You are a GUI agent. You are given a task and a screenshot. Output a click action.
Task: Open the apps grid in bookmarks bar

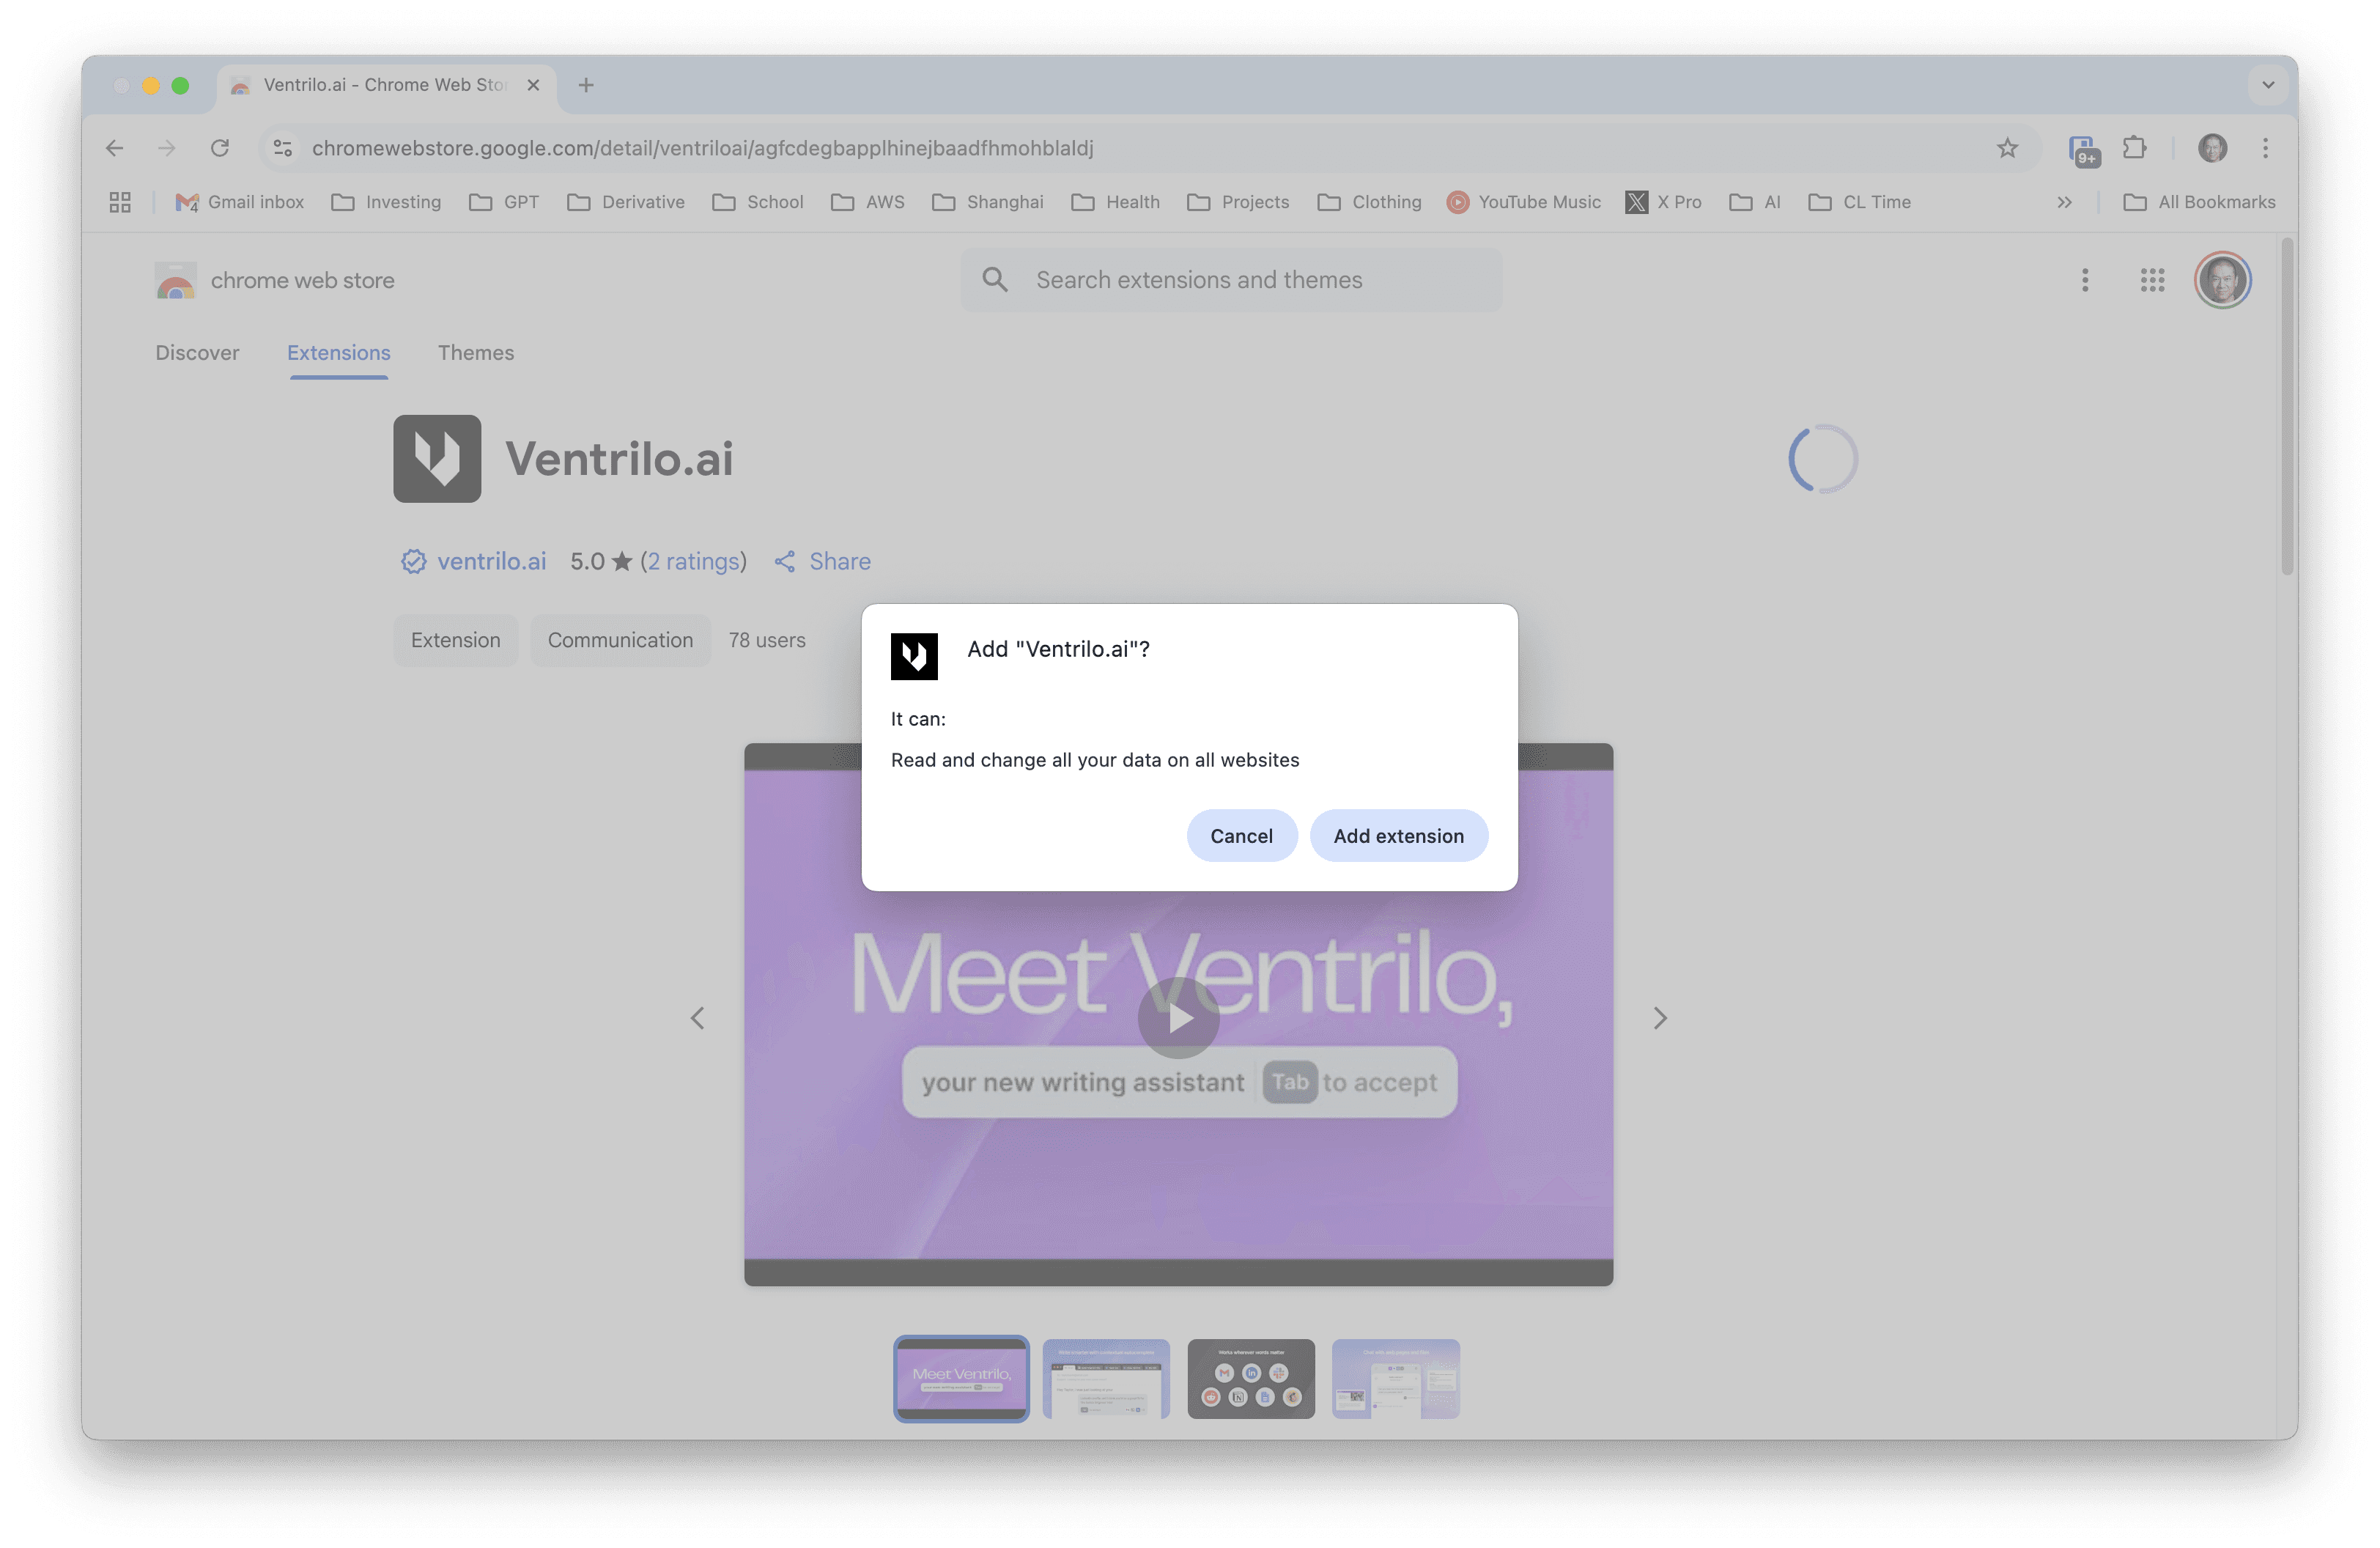(120, 202)
